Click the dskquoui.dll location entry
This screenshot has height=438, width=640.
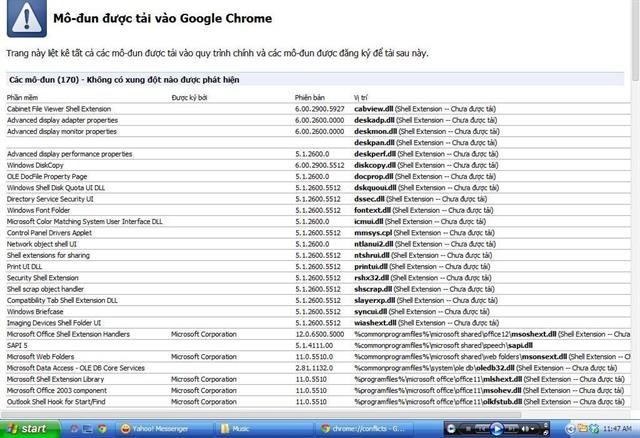(x=426, y=188)
